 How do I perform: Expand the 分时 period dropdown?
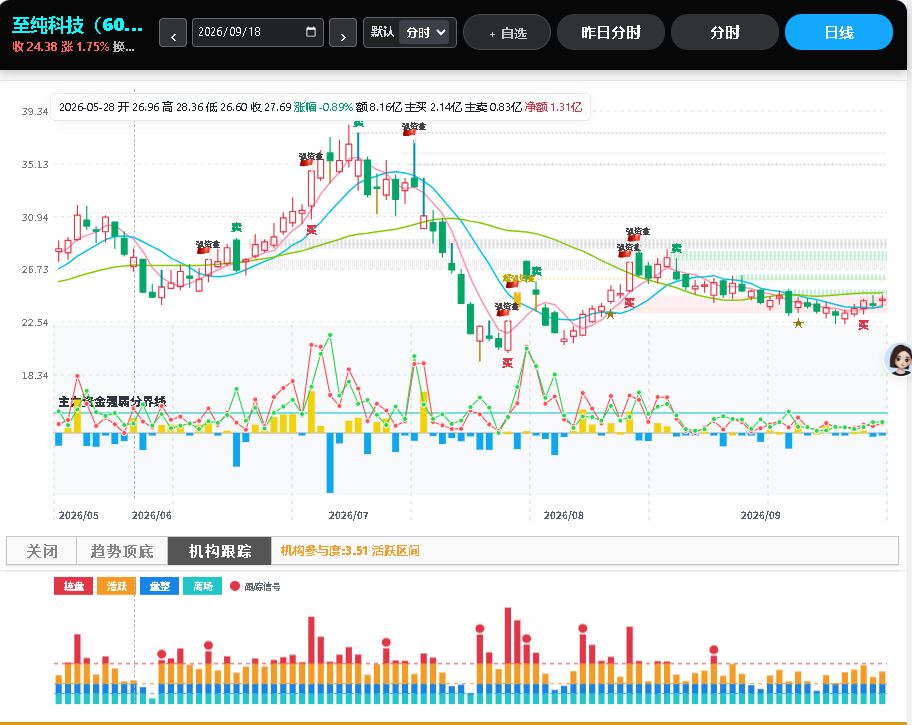426,32
